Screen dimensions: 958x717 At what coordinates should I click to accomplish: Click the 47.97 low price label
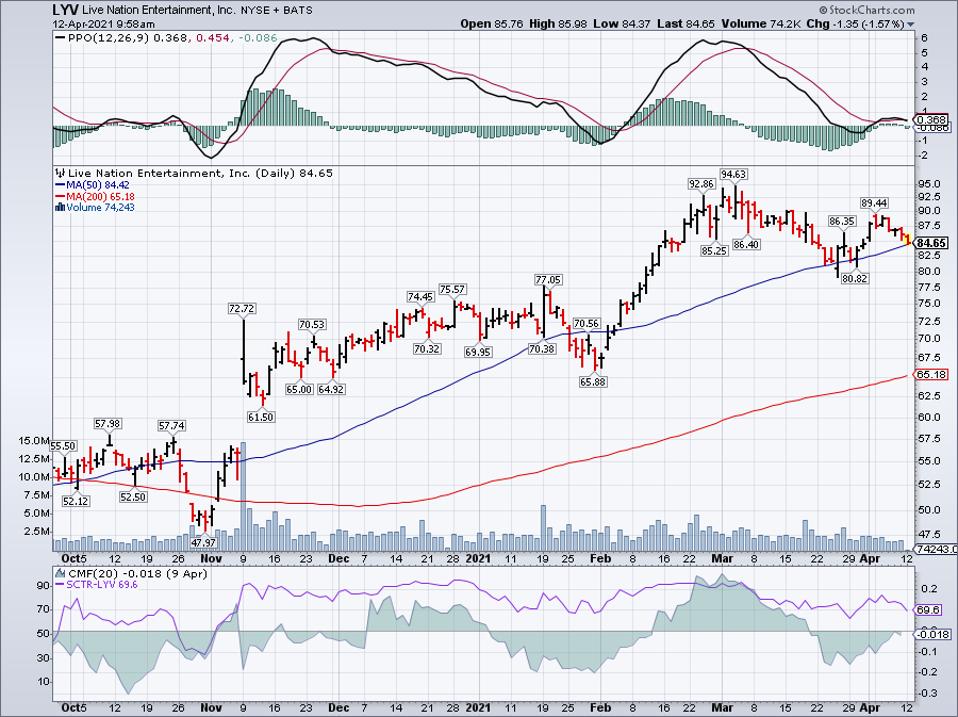[203, 542]
